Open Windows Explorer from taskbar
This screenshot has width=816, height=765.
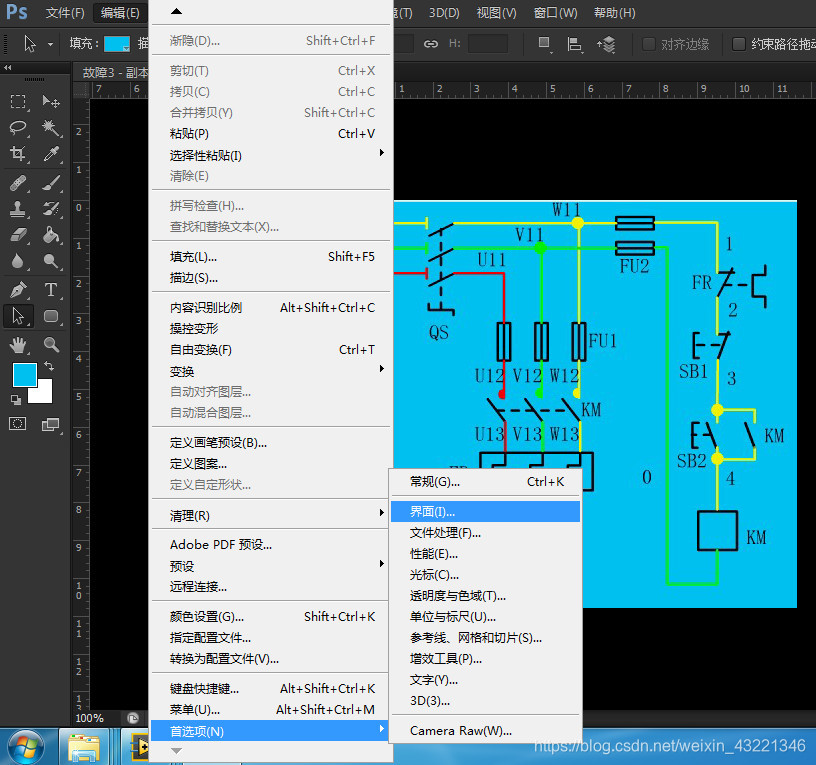pyautogui.click(x=83, y=747)
